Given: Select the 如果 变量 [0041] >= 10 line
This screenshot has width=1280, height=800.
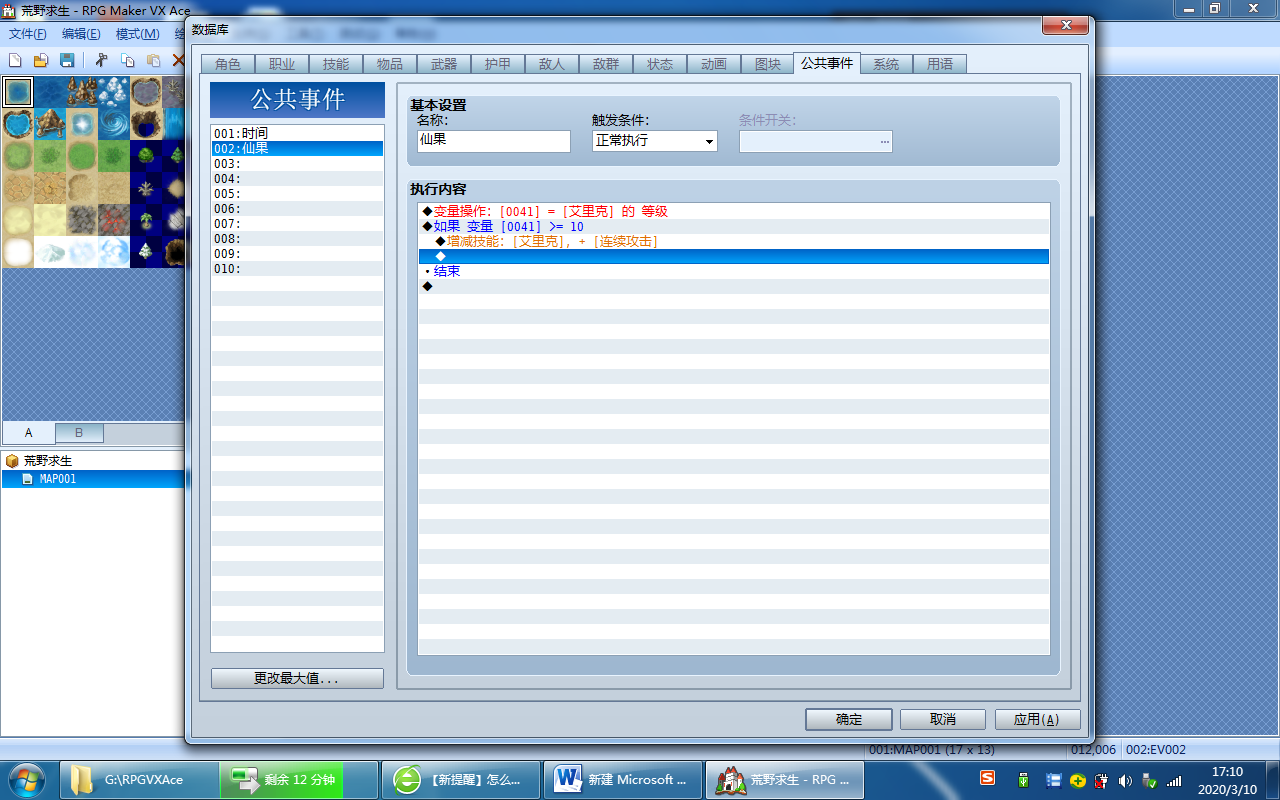Looking at the screenshot, I should [x=734, y=227].
